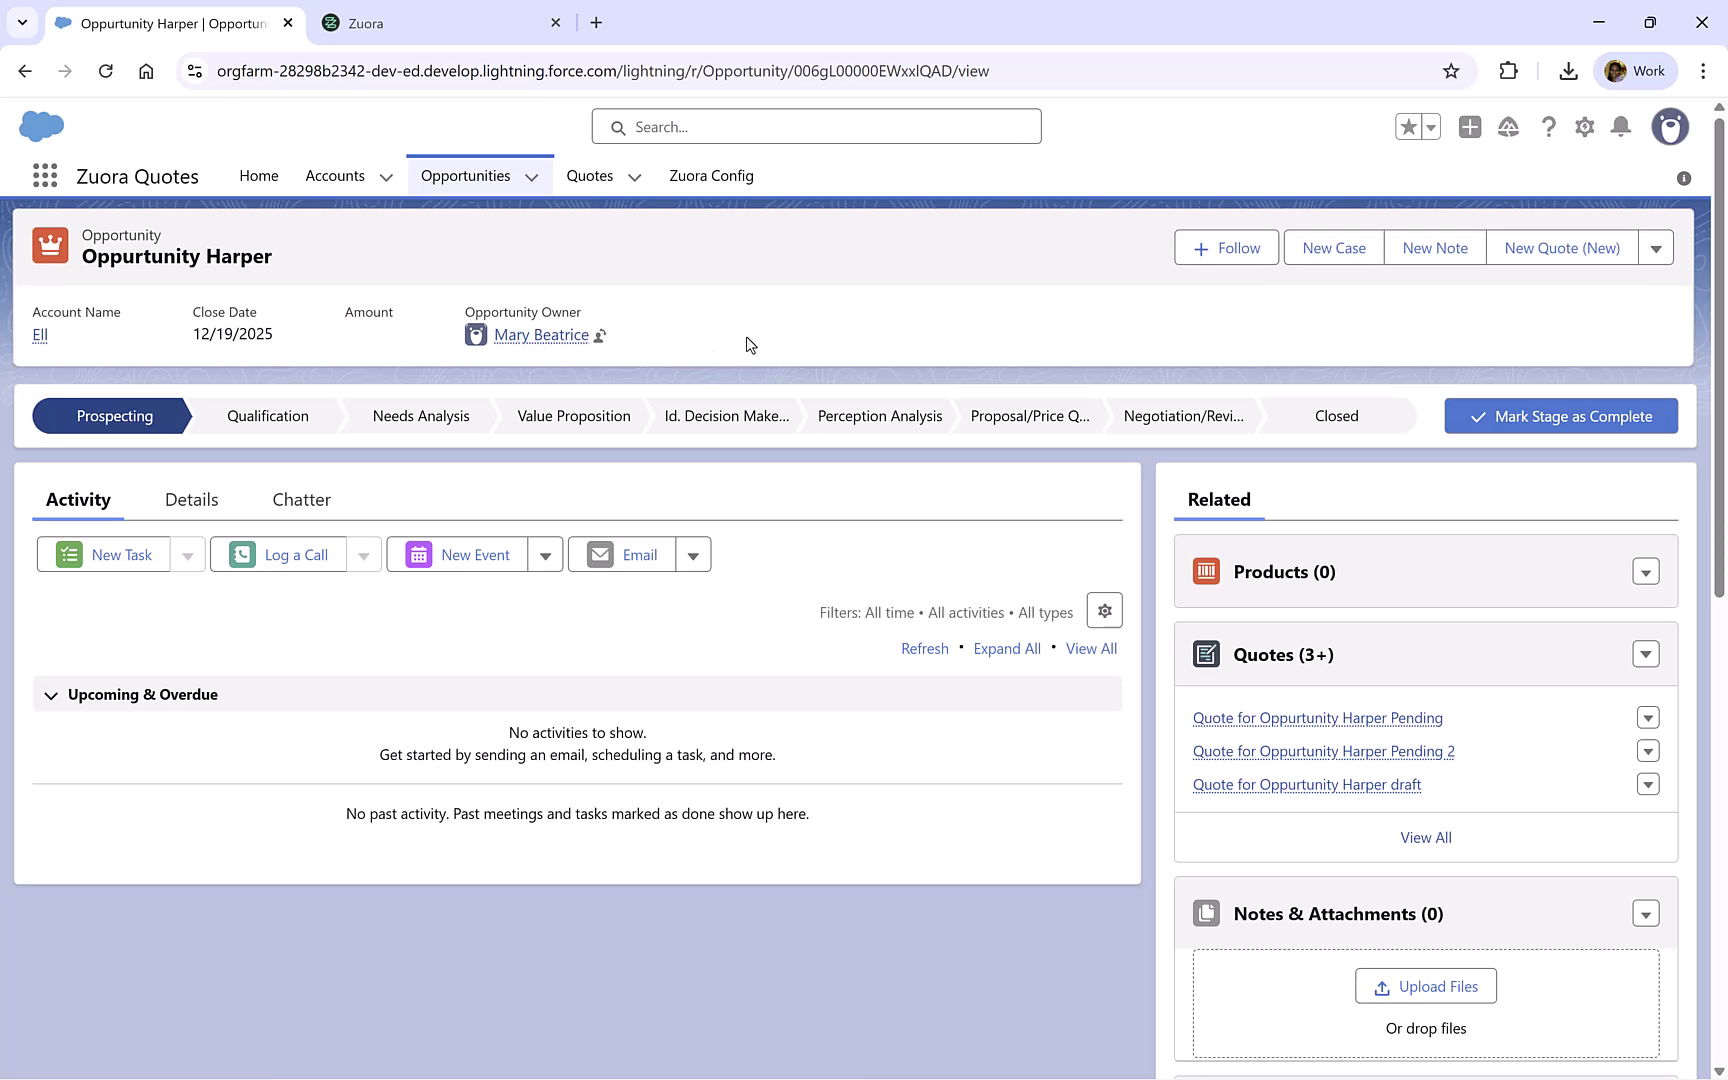Click the New Event calendar icon
The width and height of the screenshot is (1728, 1080).
[x=417, y=554]
